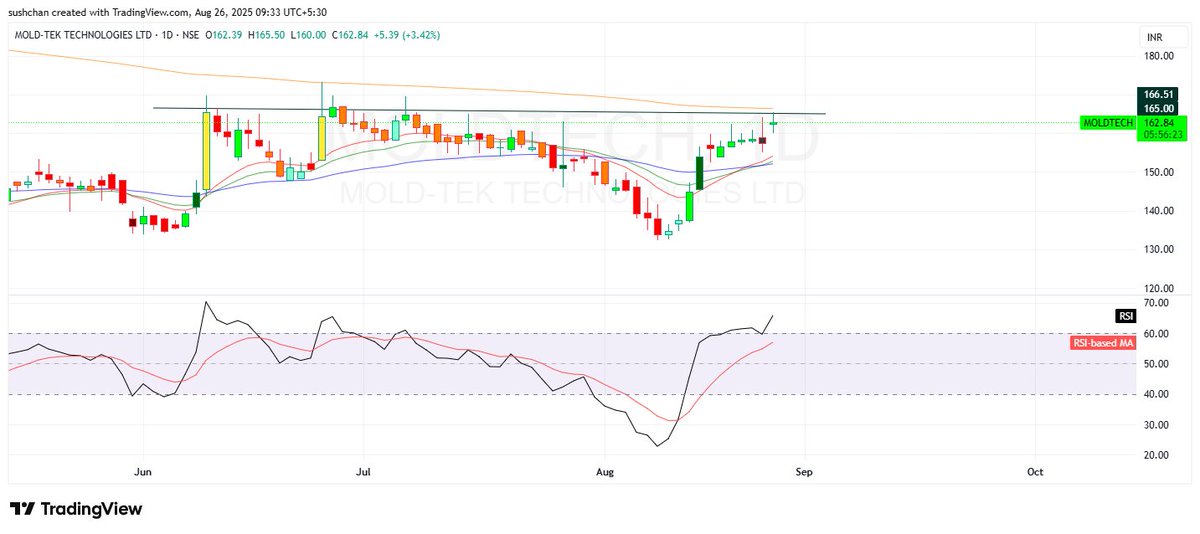
Task: Click the INR currency label
Action: point(1155,37)
